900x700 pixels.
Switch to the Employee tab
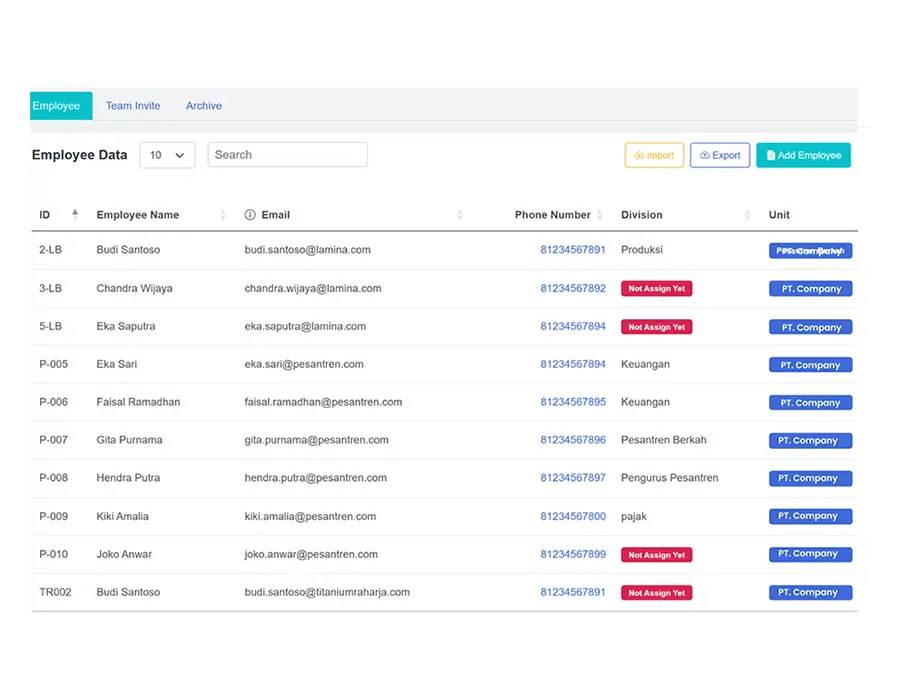61,106
